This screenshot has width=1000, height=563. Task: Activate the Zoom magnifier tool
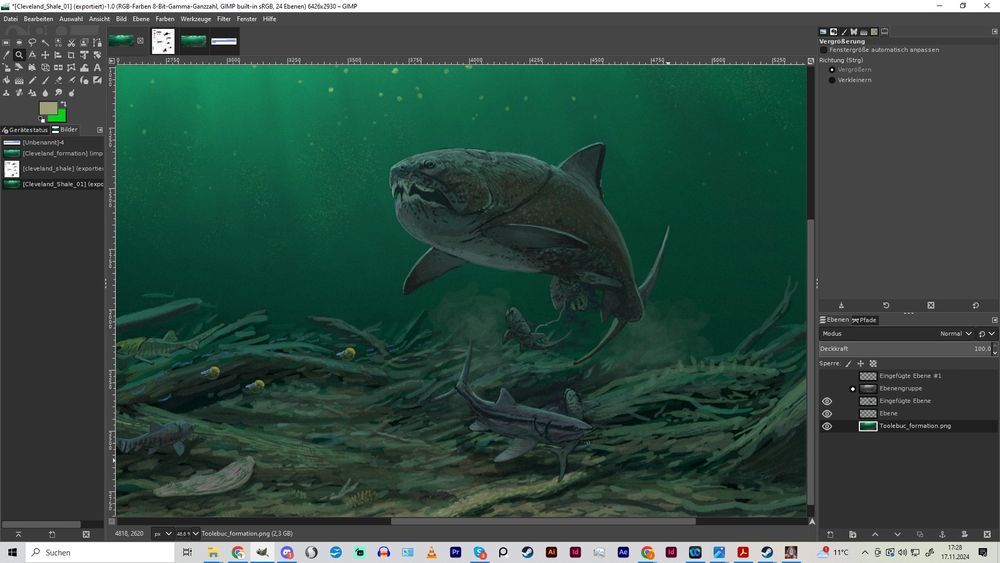click(19, 55)
